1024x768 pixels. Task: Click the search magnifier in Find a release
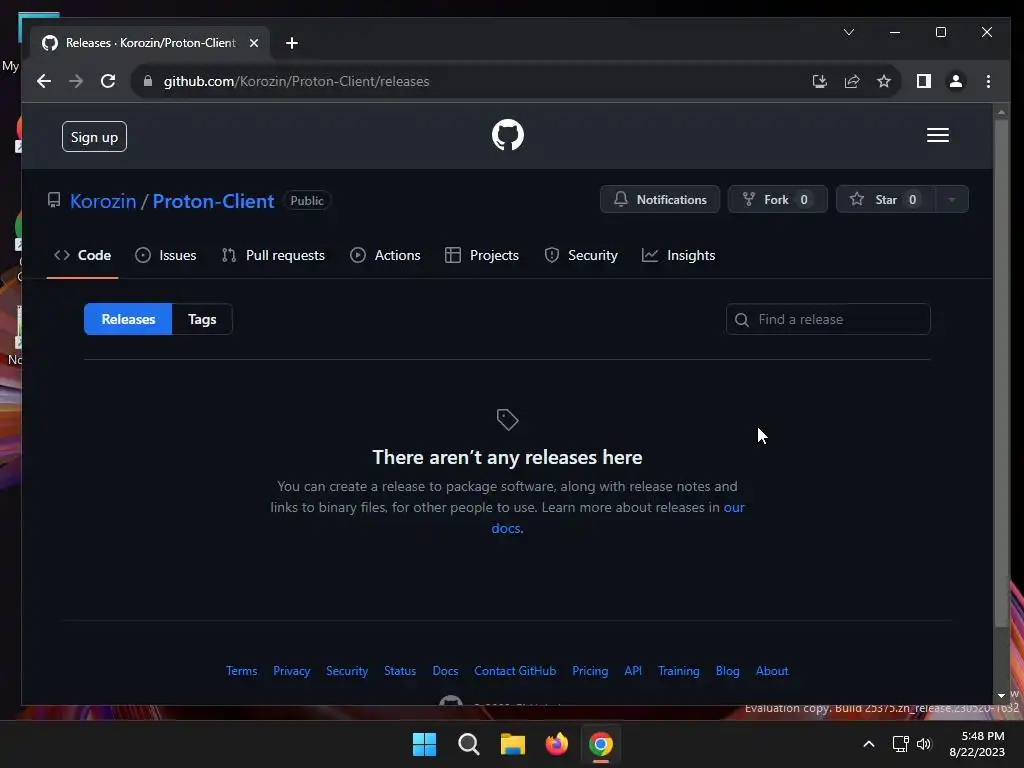pos(741,319)
